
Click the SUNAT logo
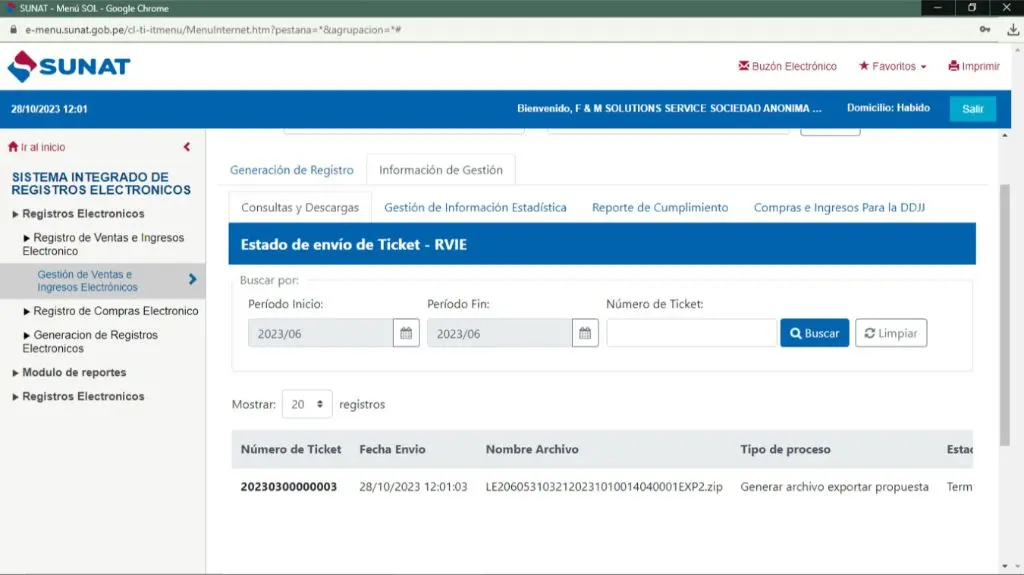click(69, 67)
